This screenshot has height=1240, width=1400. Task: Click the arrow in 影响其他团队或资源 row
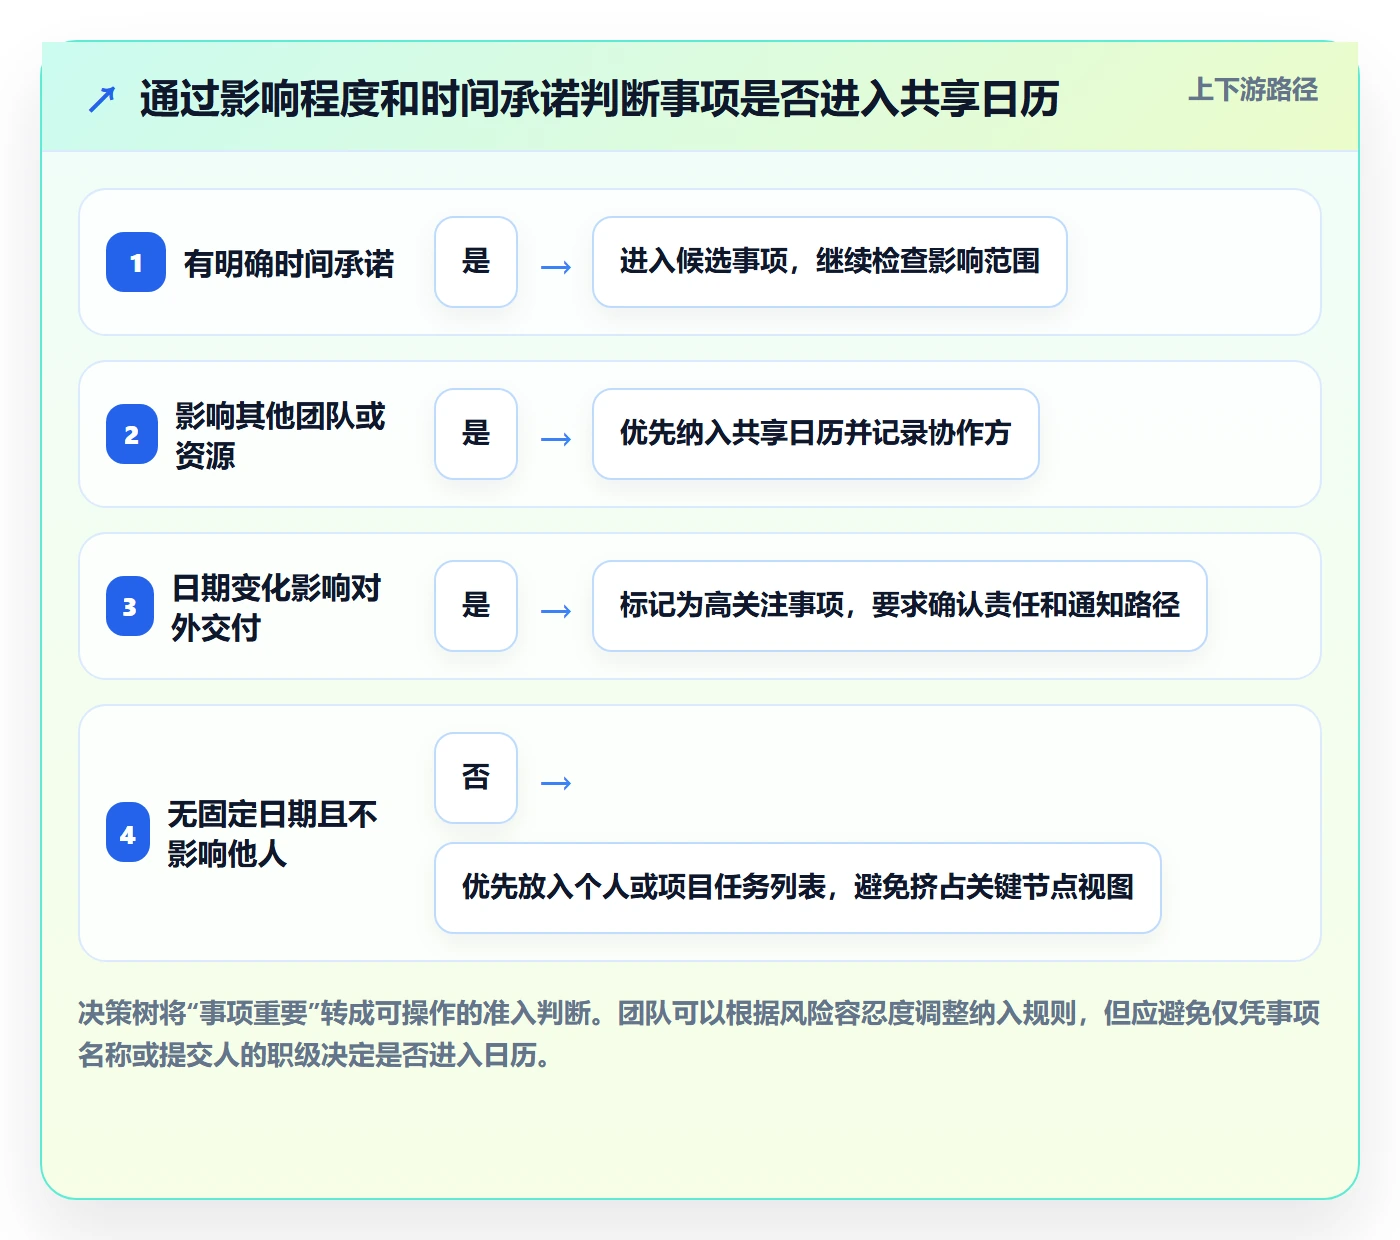556,439
